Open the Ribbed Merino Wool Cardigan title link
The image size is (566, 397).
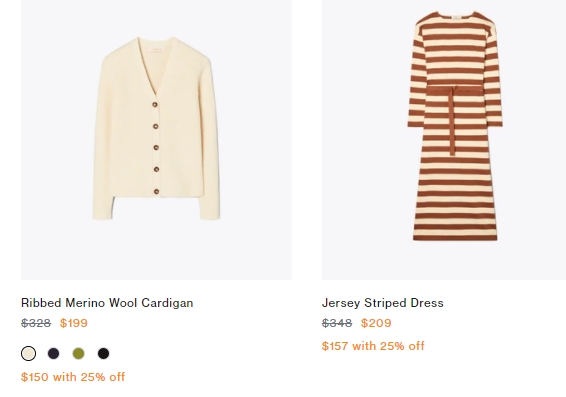pos(107,303)
